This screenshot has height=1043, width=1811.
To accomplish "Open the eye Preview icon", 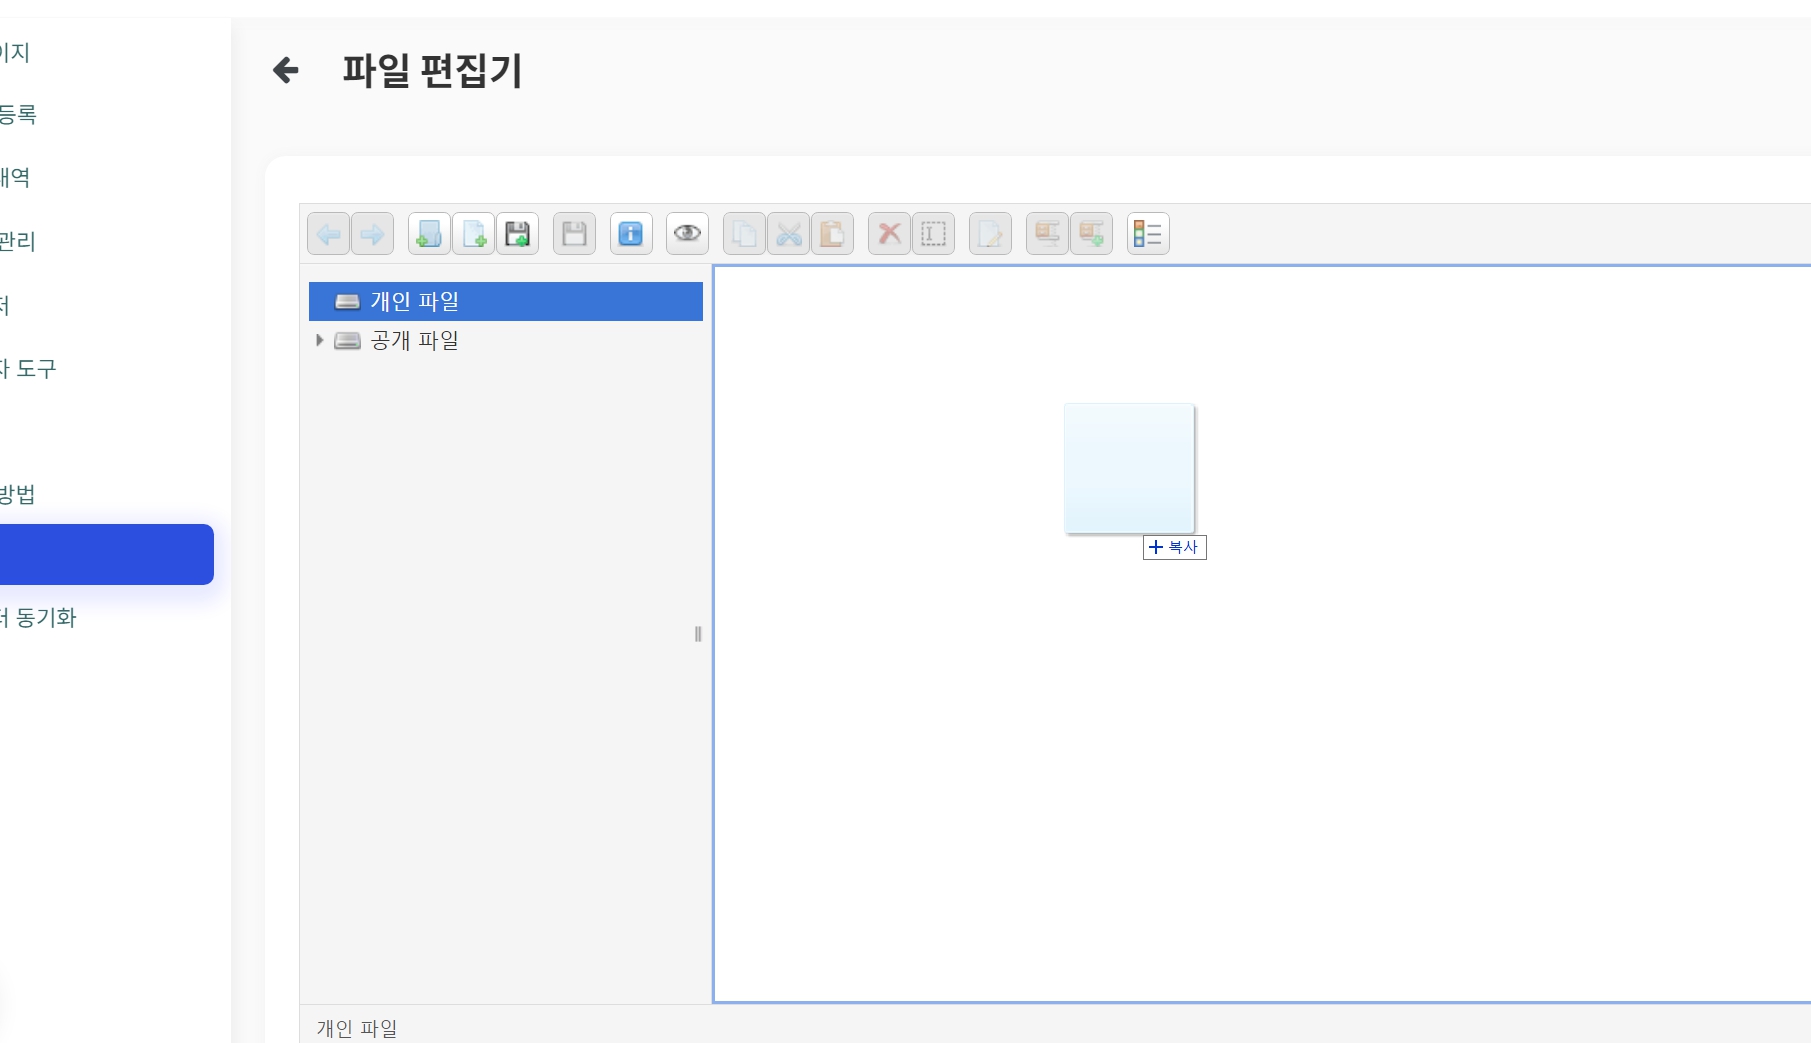I will (687, 234).
